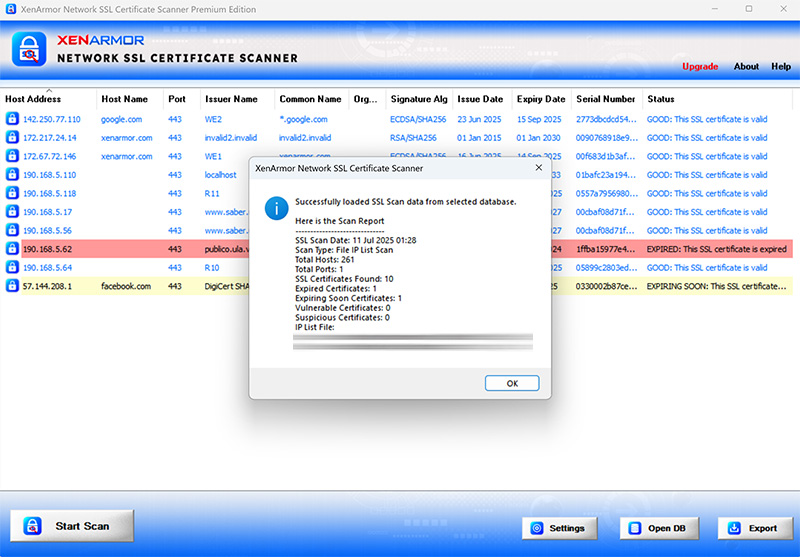Select host address 190.168.5.17

tap(47, 212)
